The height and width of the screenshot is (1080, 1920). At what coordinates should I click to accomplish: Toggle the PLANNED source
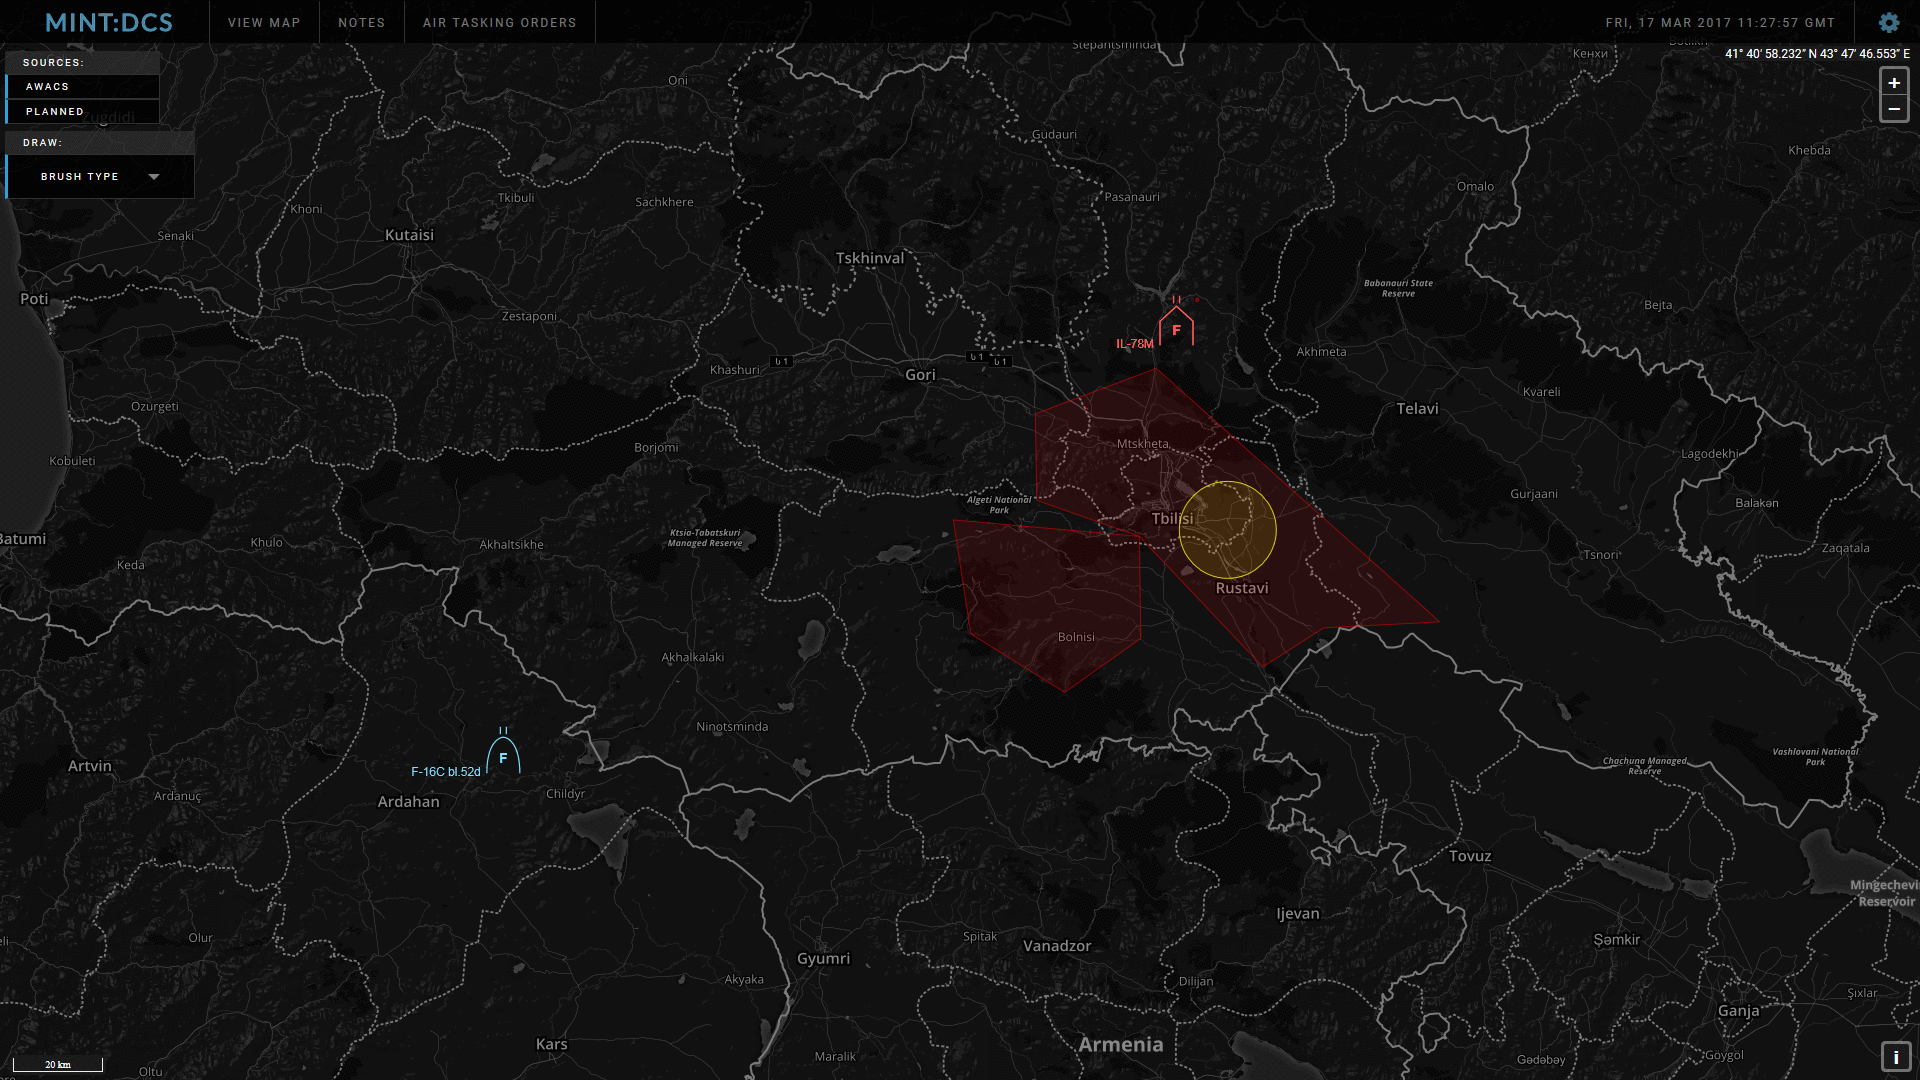click(83, 112)
